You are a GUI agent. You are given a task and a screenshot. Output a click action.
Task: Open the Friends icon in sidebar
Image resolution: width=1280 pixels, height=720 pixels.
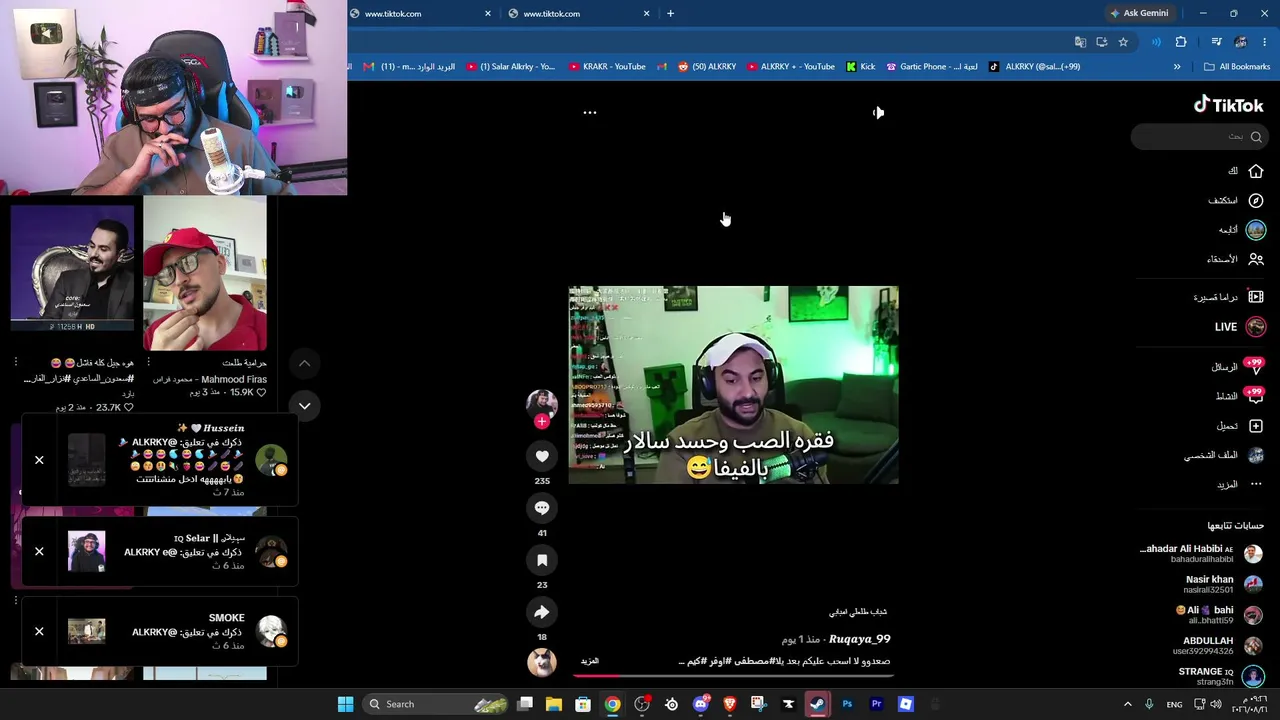(1256, 259)
